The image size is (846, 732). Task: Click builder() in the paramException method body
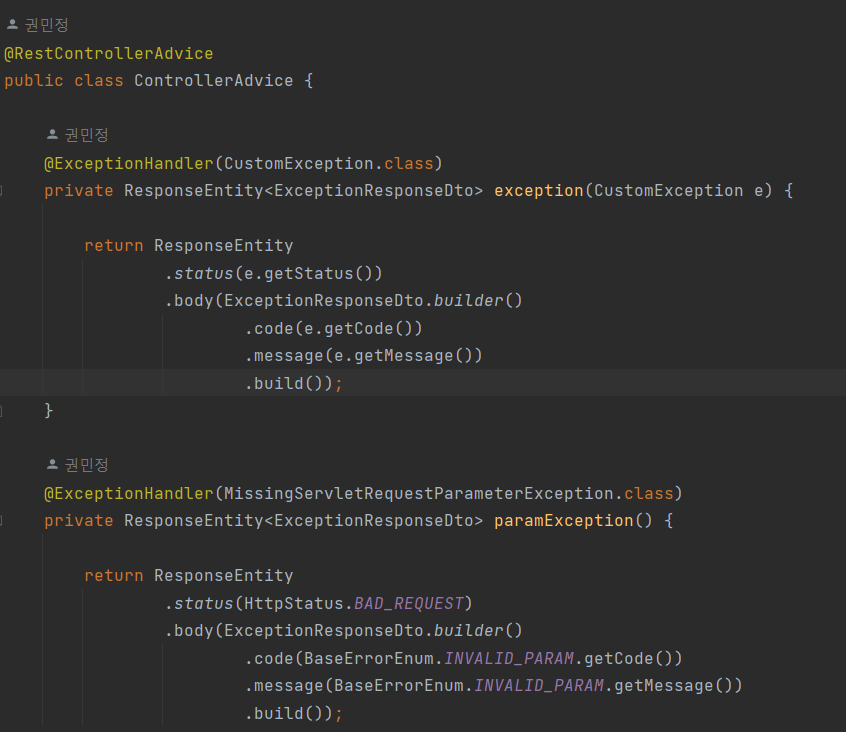[x=478, y=631]
